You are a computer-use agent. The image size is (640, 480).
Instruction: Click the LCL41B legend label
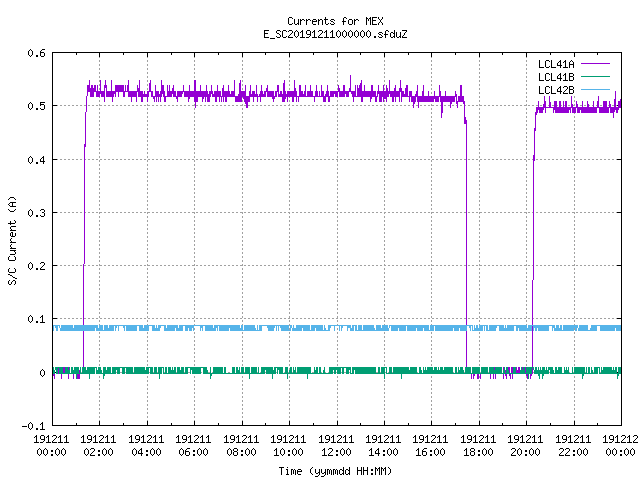[x=556, y=77]
